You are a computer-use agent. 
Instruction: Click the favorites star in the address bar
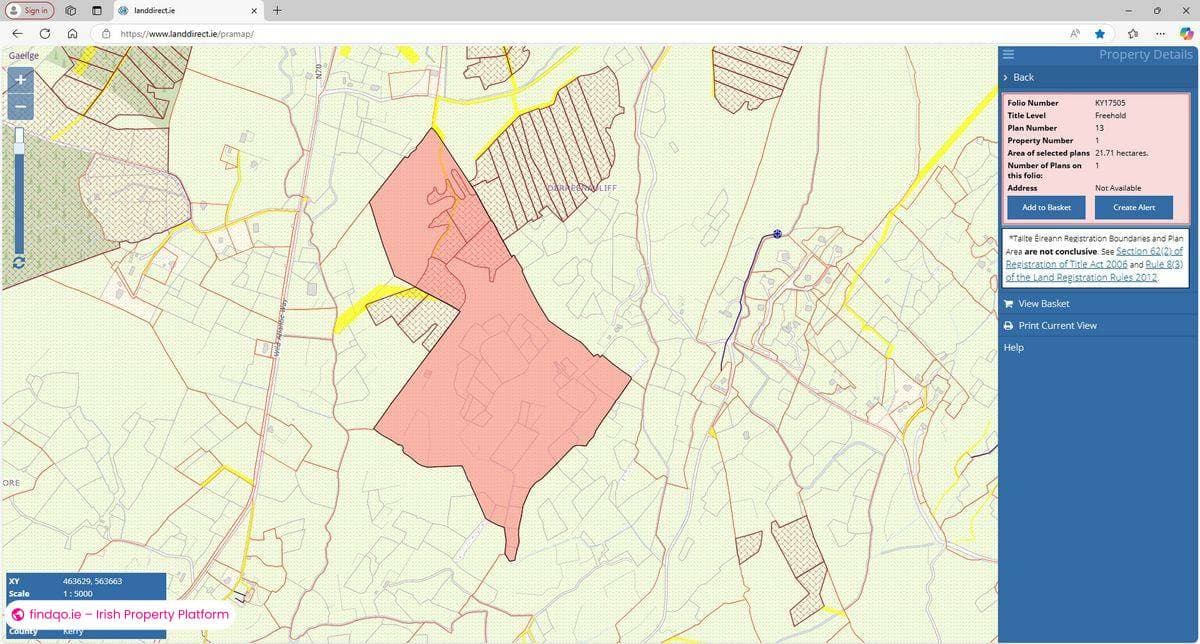[1099, 33]
